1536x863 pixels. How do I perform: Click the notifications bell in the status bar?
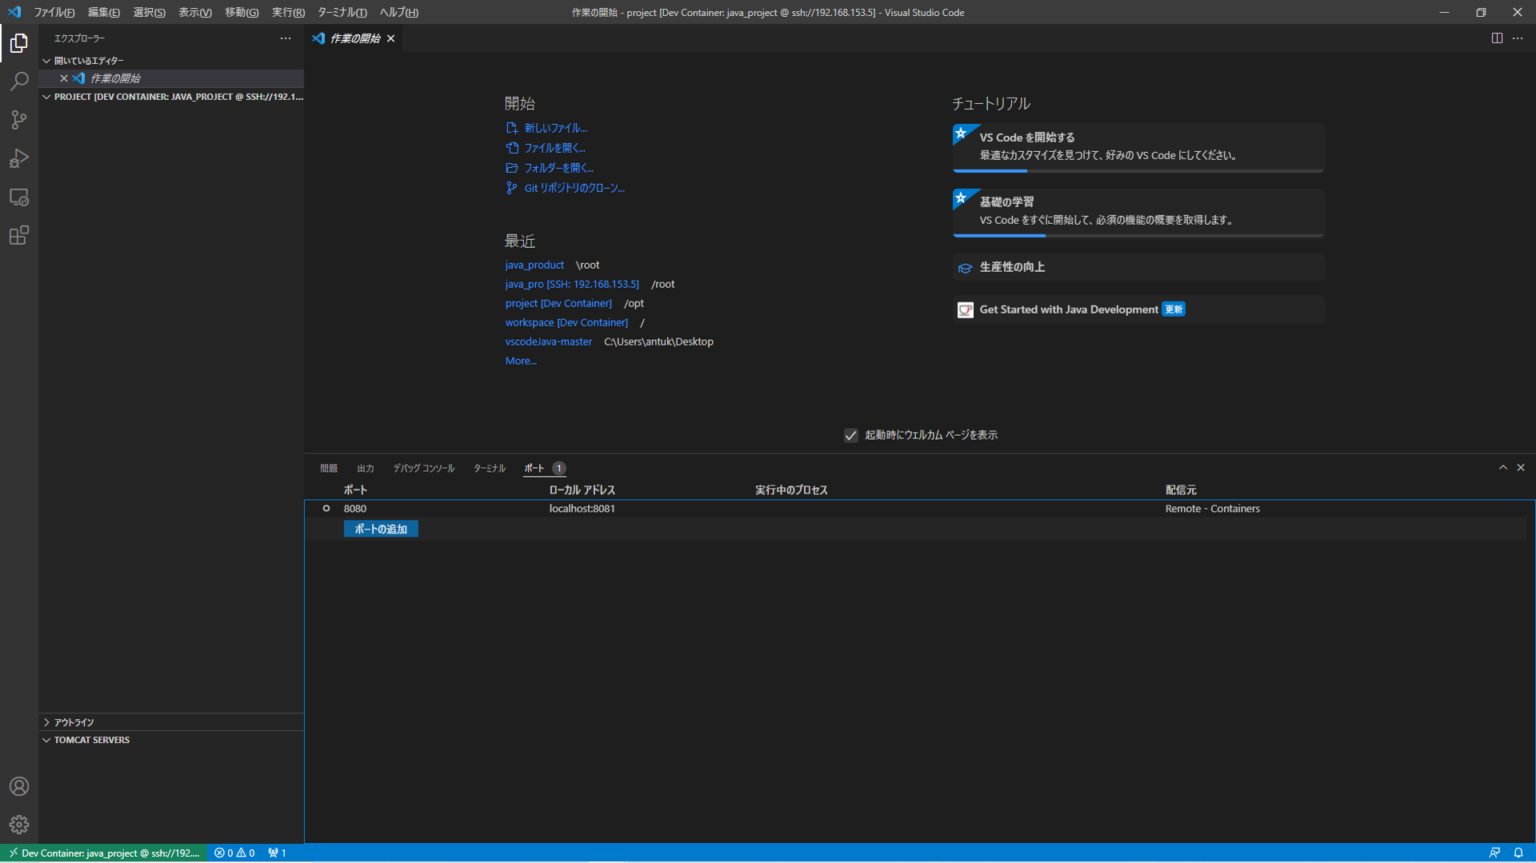pos(1519,853)
